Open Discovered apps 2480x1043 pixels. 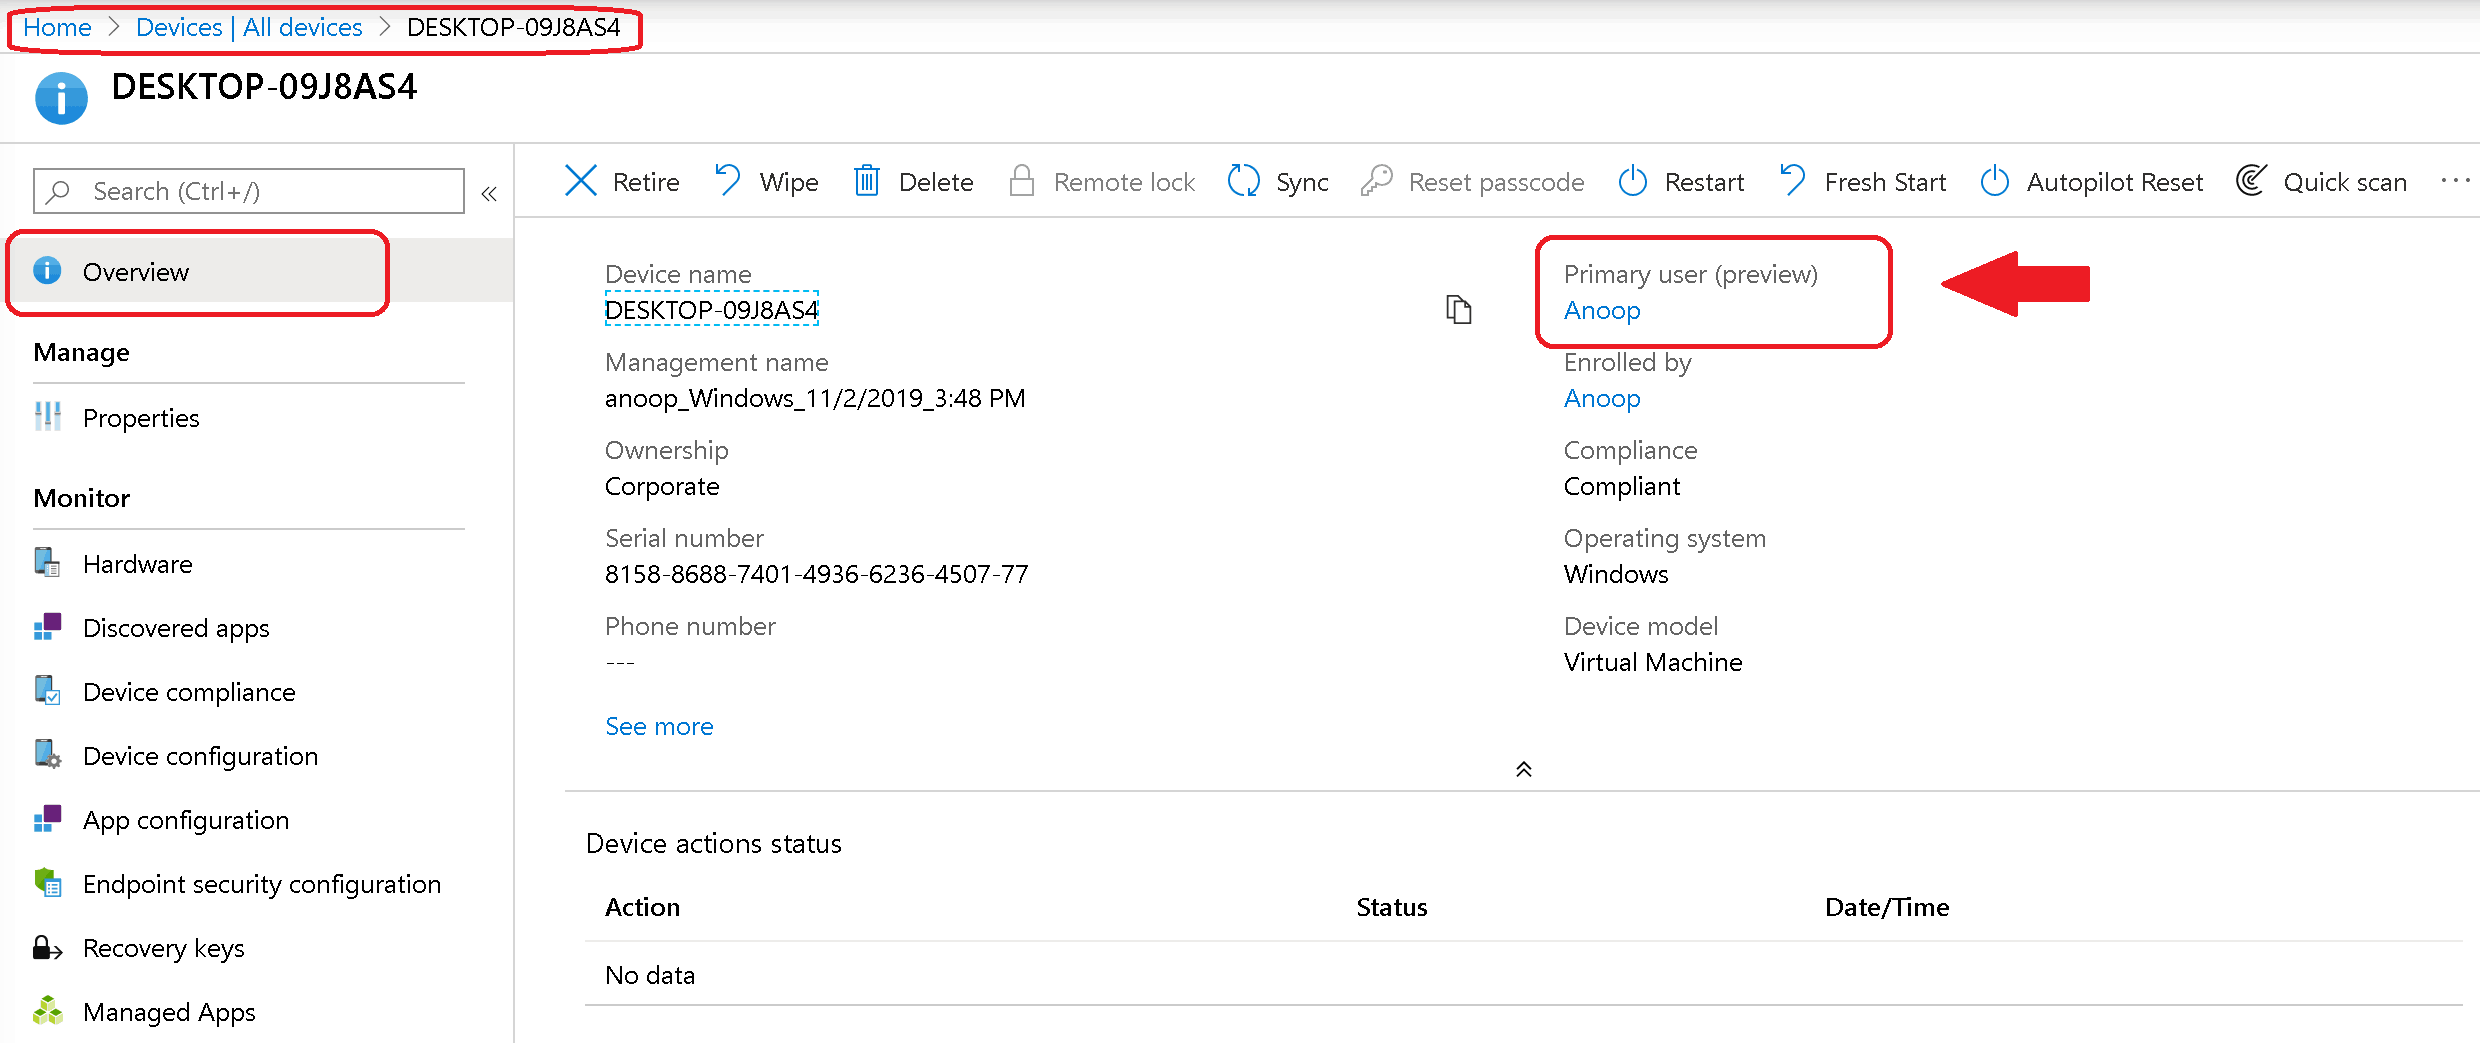tap(176, 628)
